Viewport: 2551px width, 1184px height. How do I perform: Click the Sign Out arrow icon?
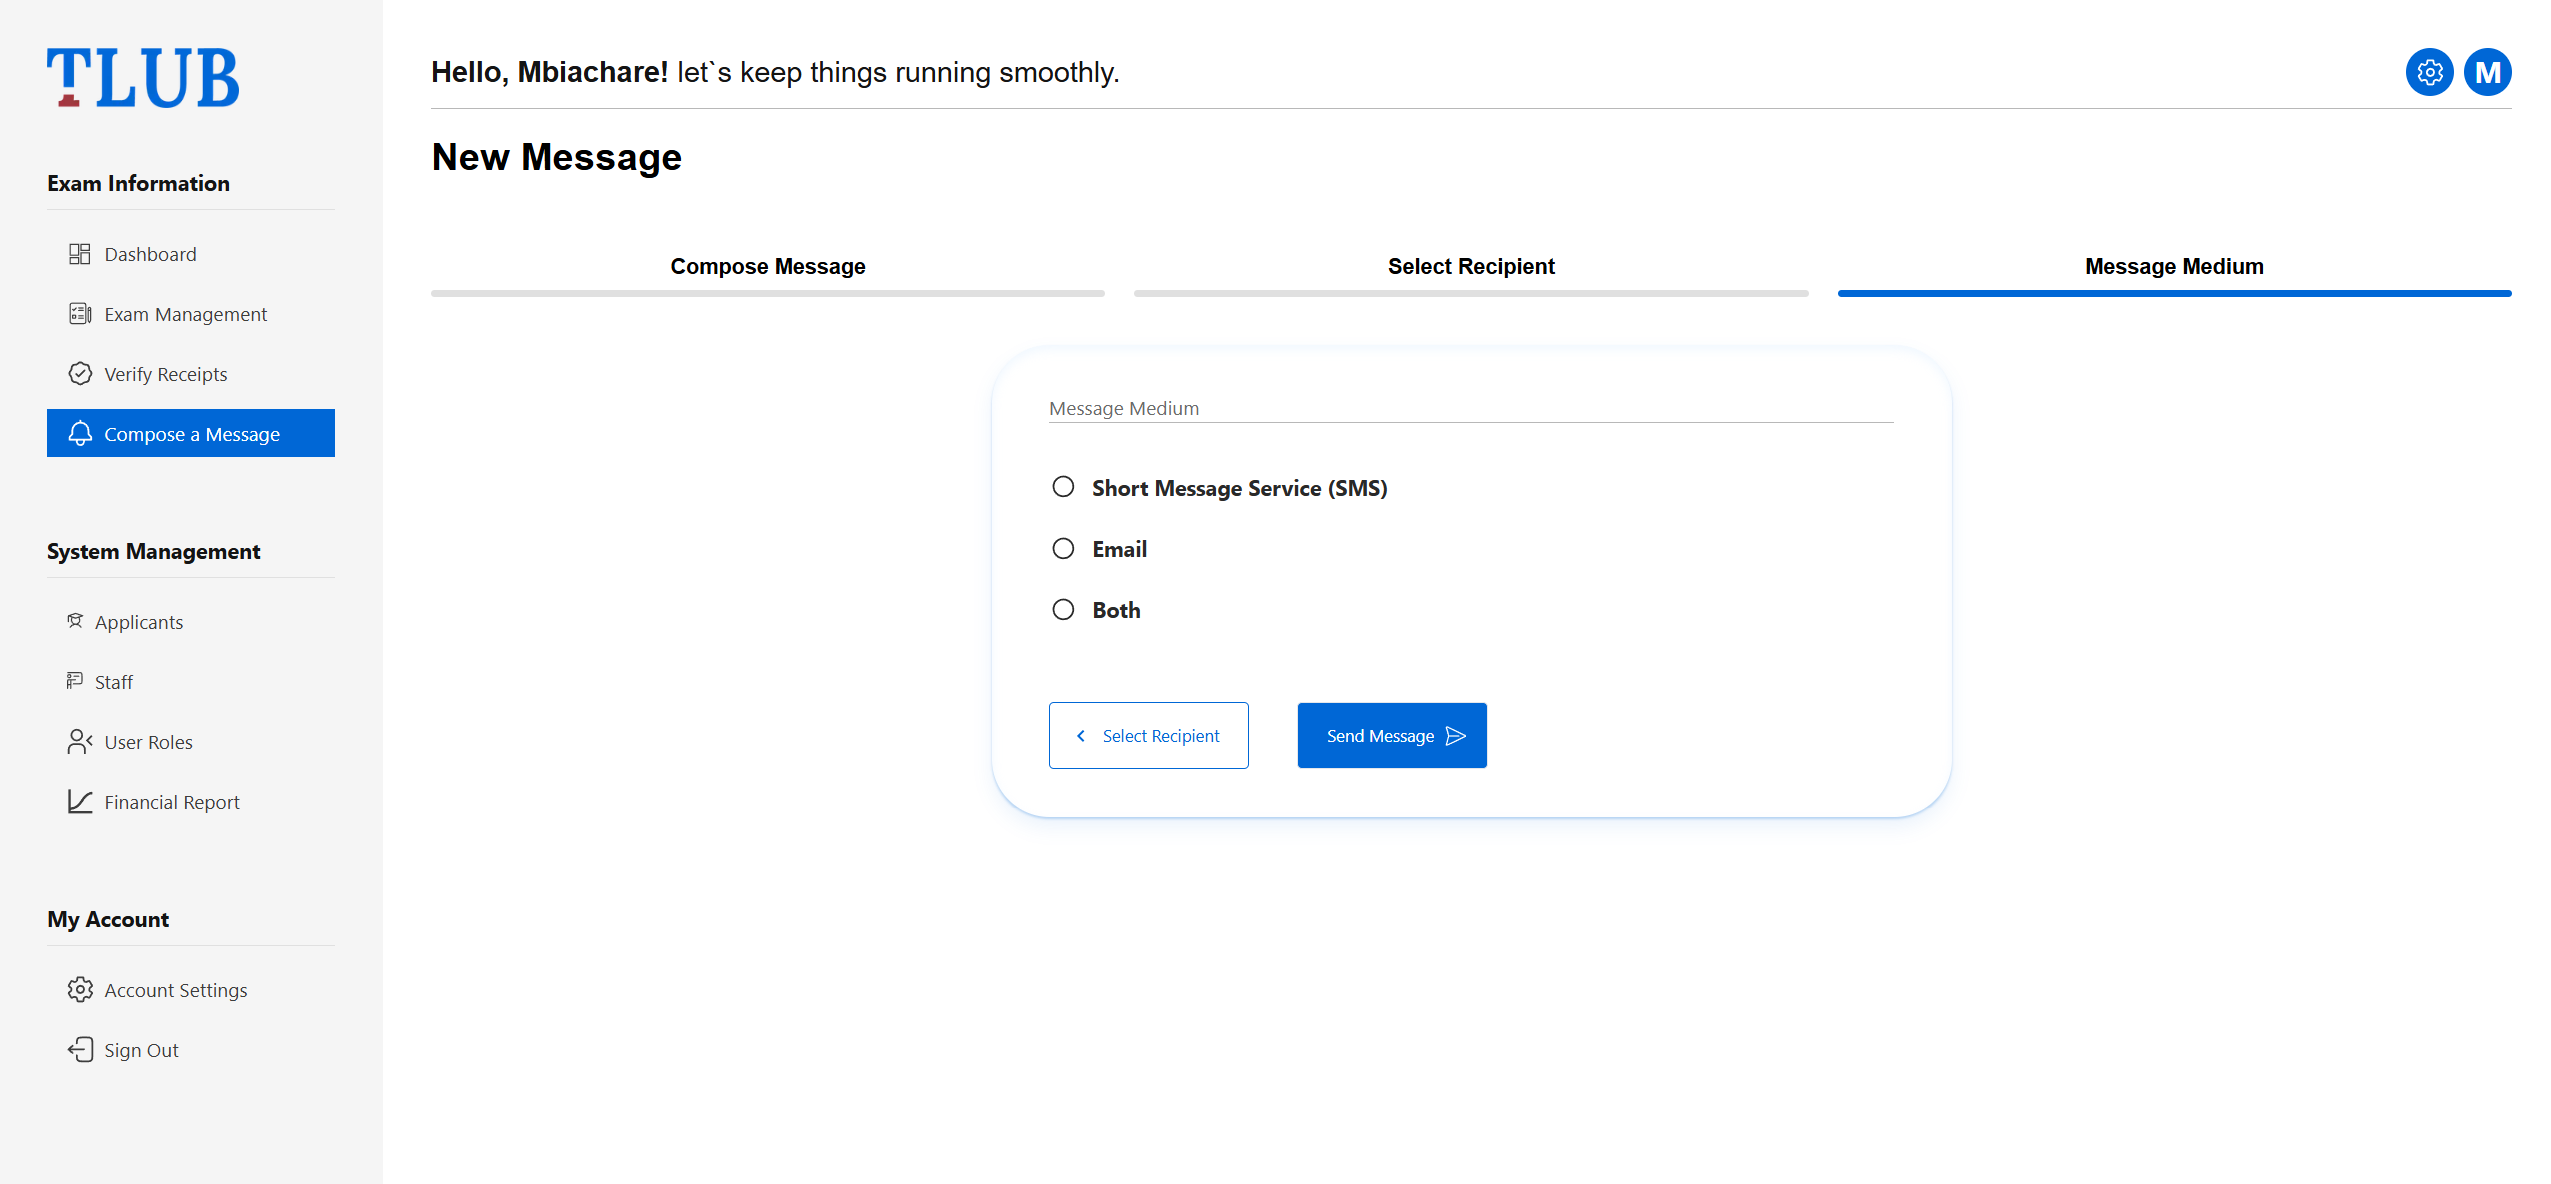click(x=80, y=1049)
